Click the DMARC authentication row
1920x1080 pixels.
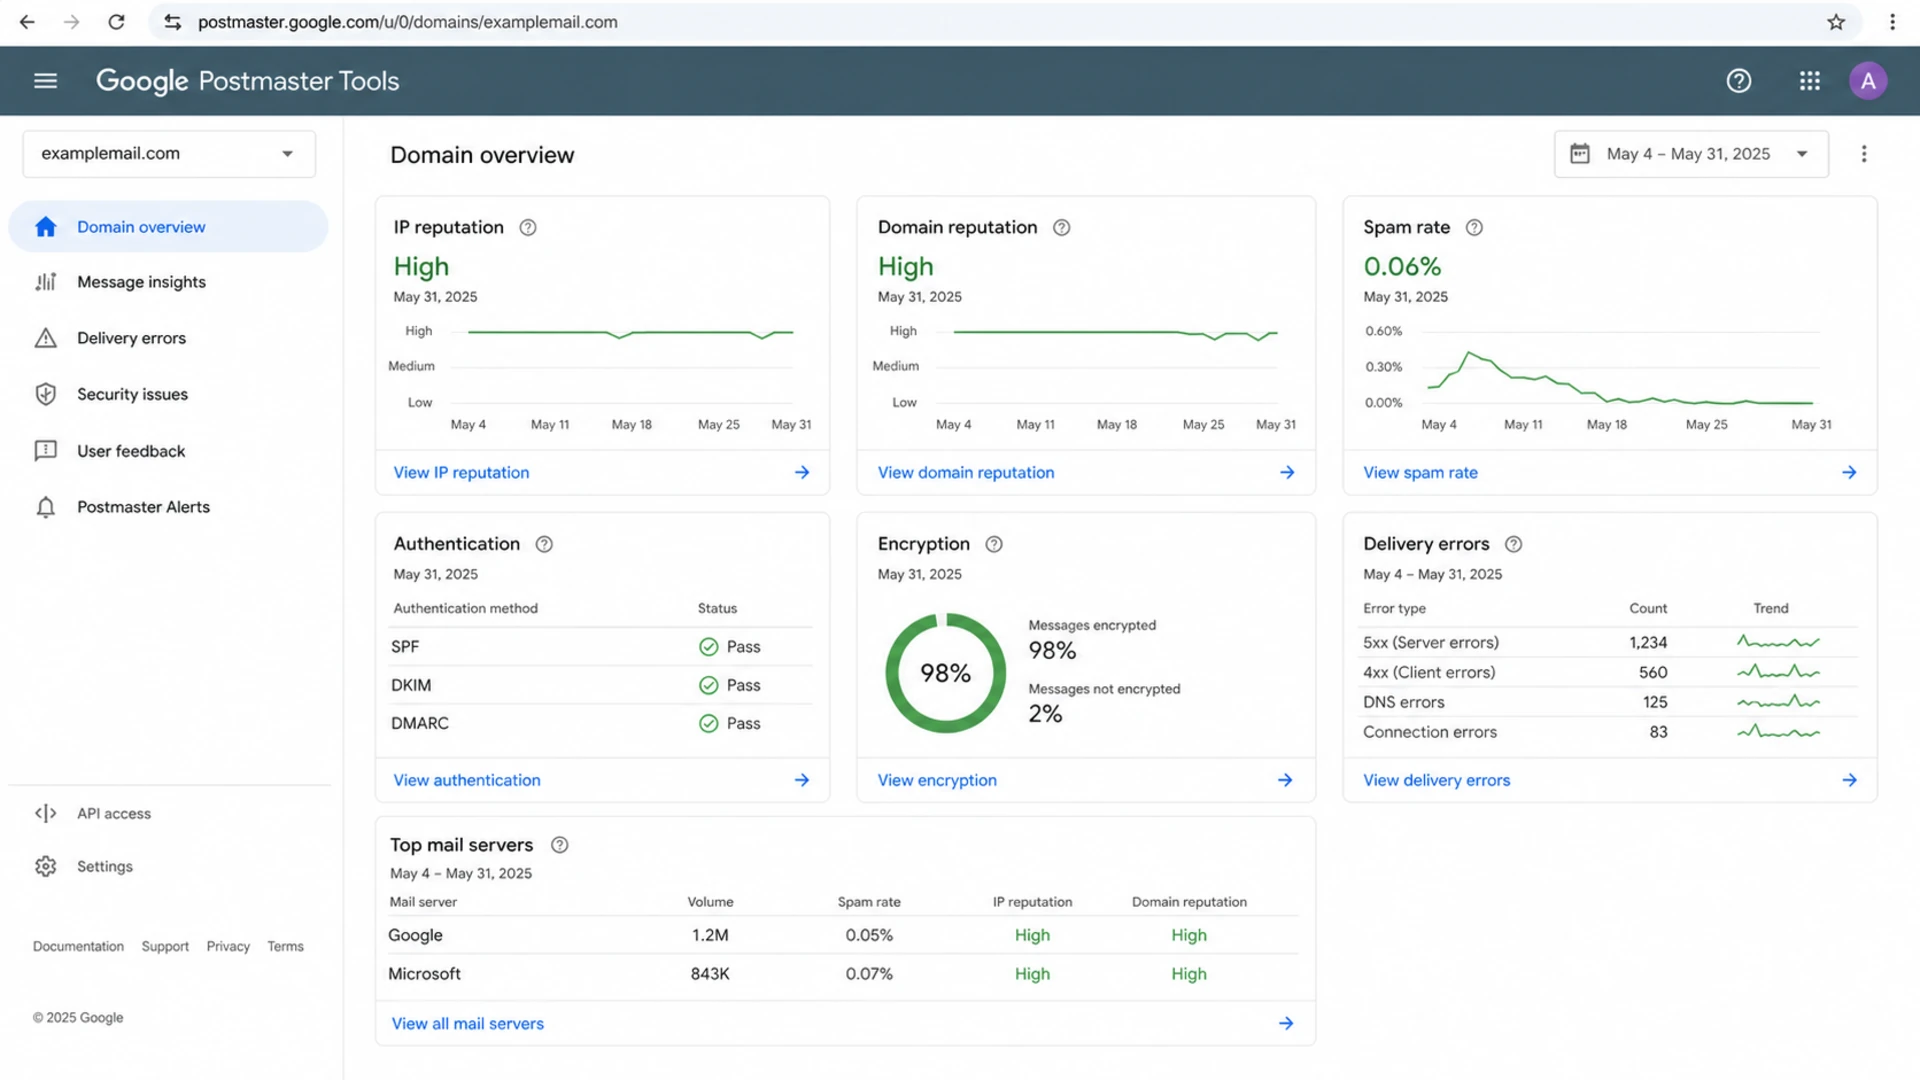tap(601, 723)
